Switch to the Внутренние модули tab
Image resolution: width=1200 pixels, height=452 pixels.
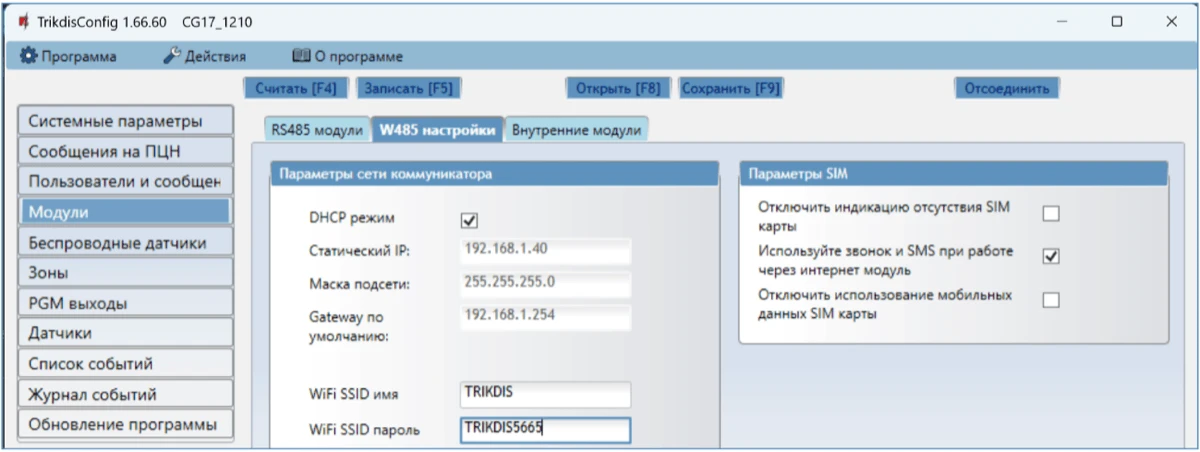pos(576,130)
